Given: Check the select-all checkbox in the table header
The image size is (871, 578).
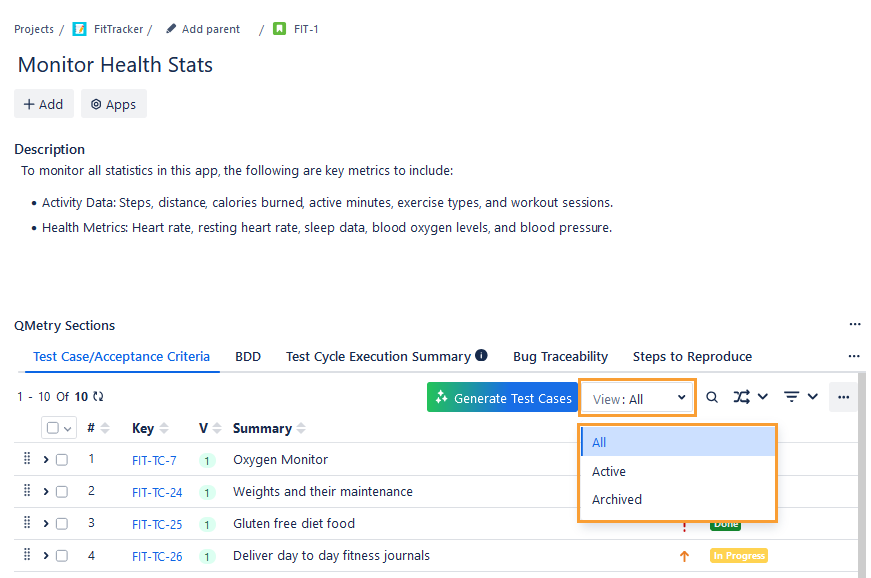Looking at the screenshot, I should tap(52, 428).
